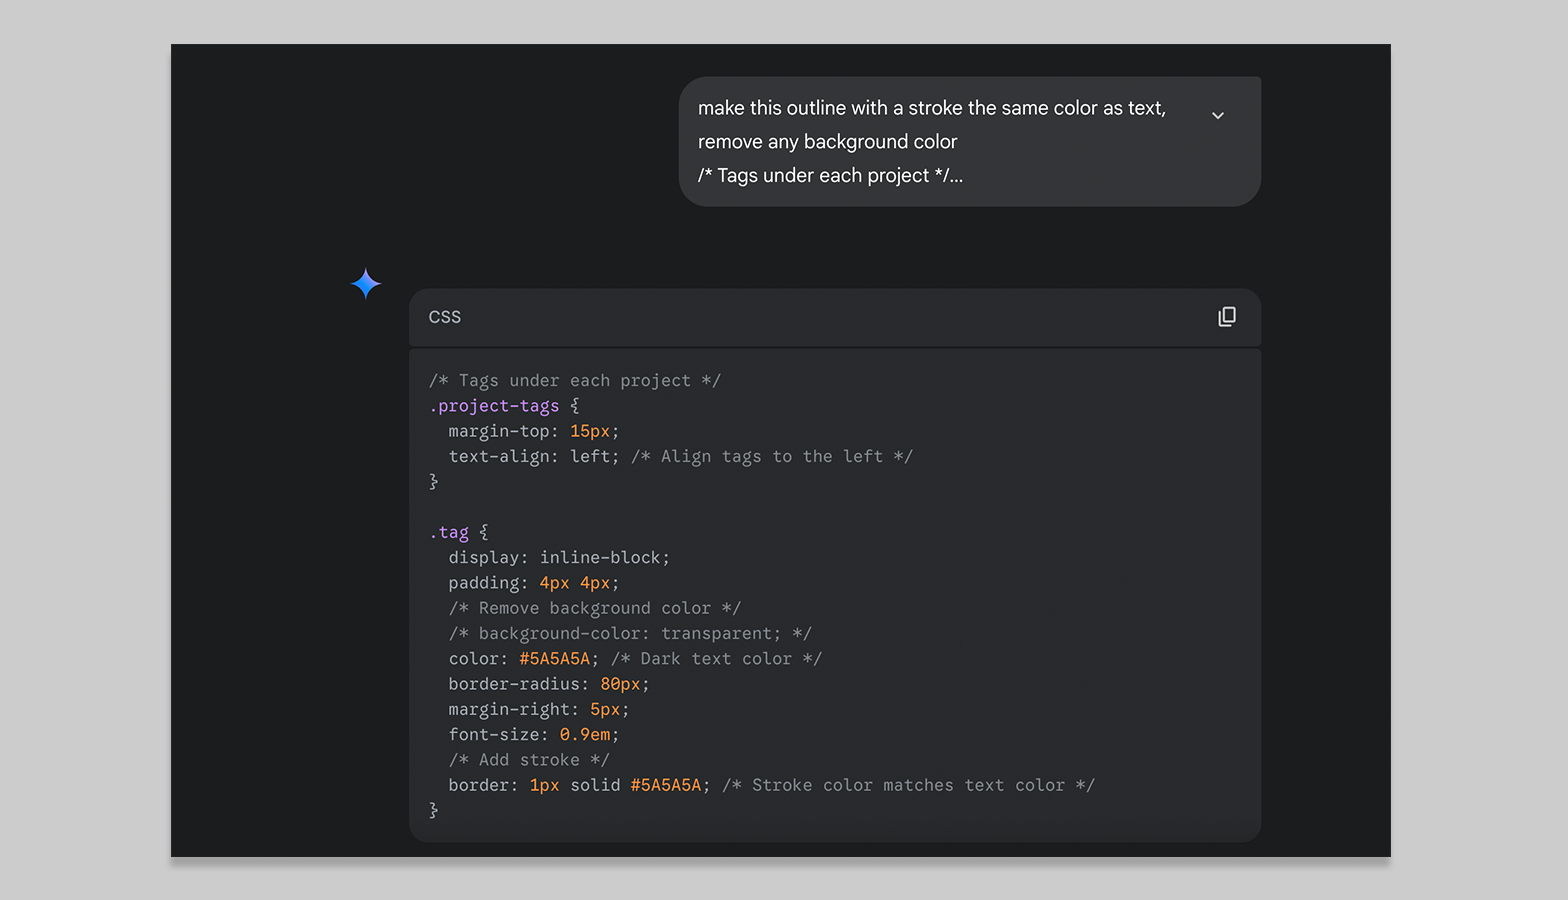Click the user prompt message bubble text
The image size is (1568, 900).
[930, 141]
